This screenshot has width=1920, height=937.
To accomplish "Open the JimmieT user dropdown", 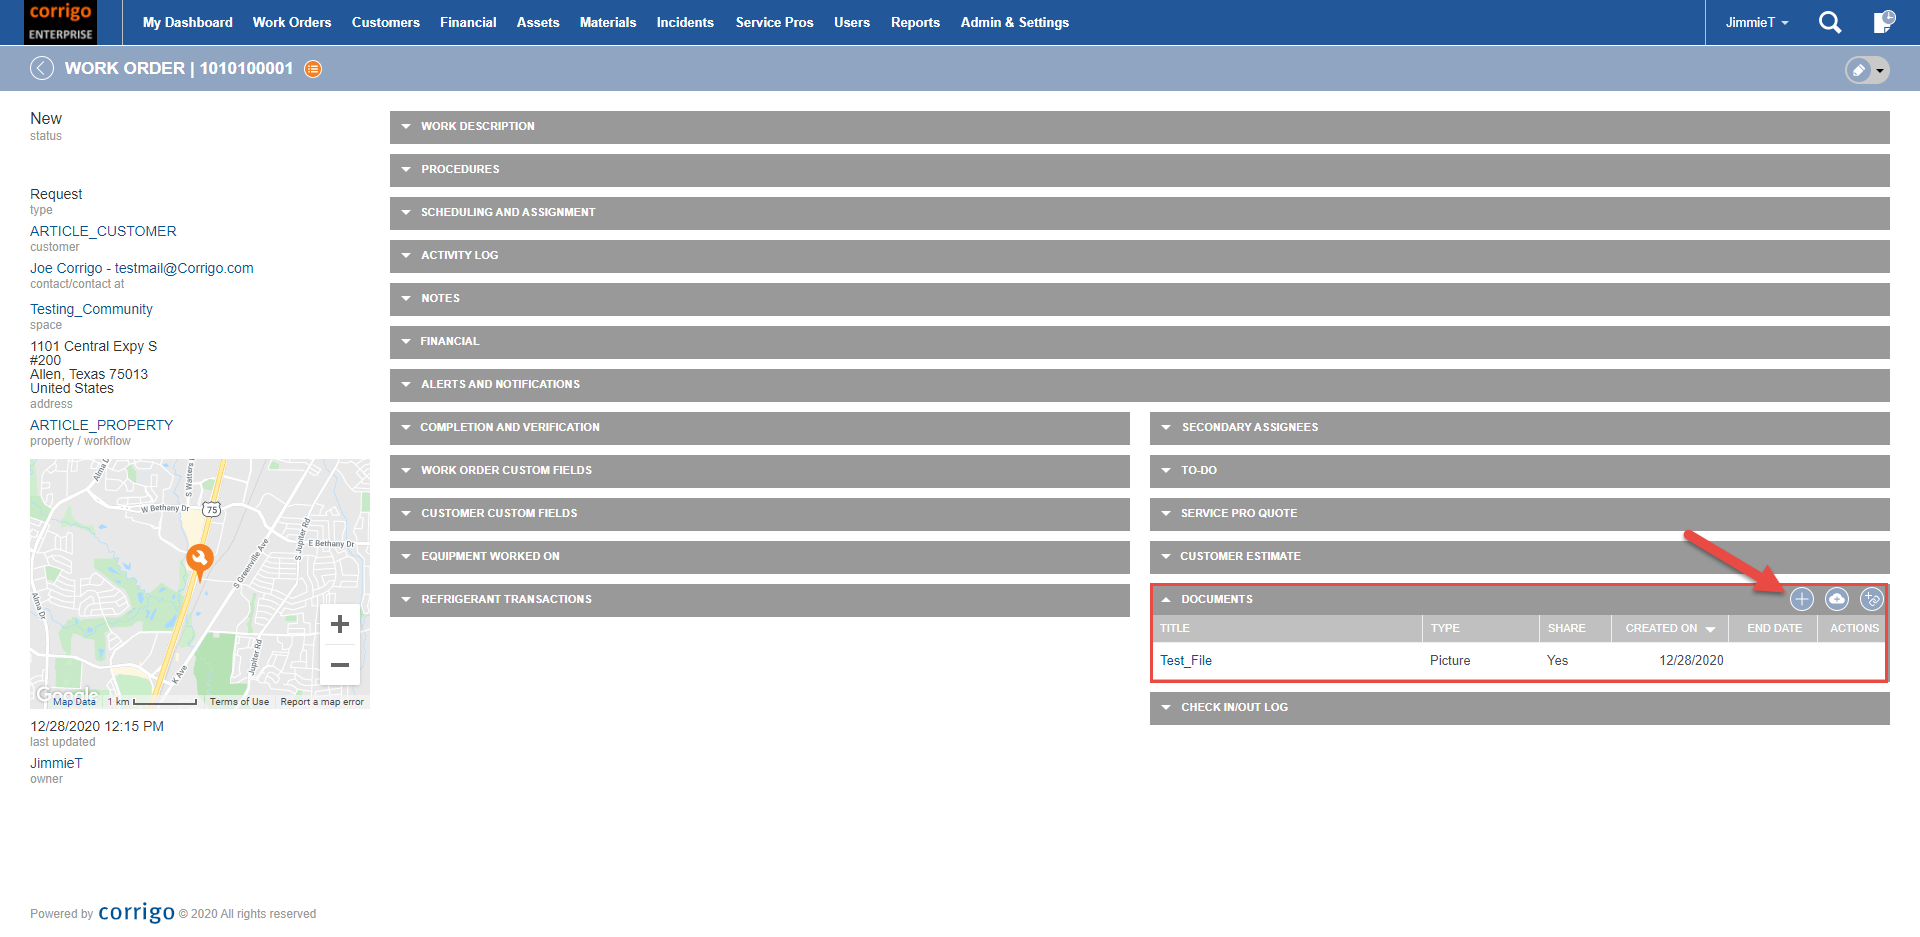I will [1757, 22].
